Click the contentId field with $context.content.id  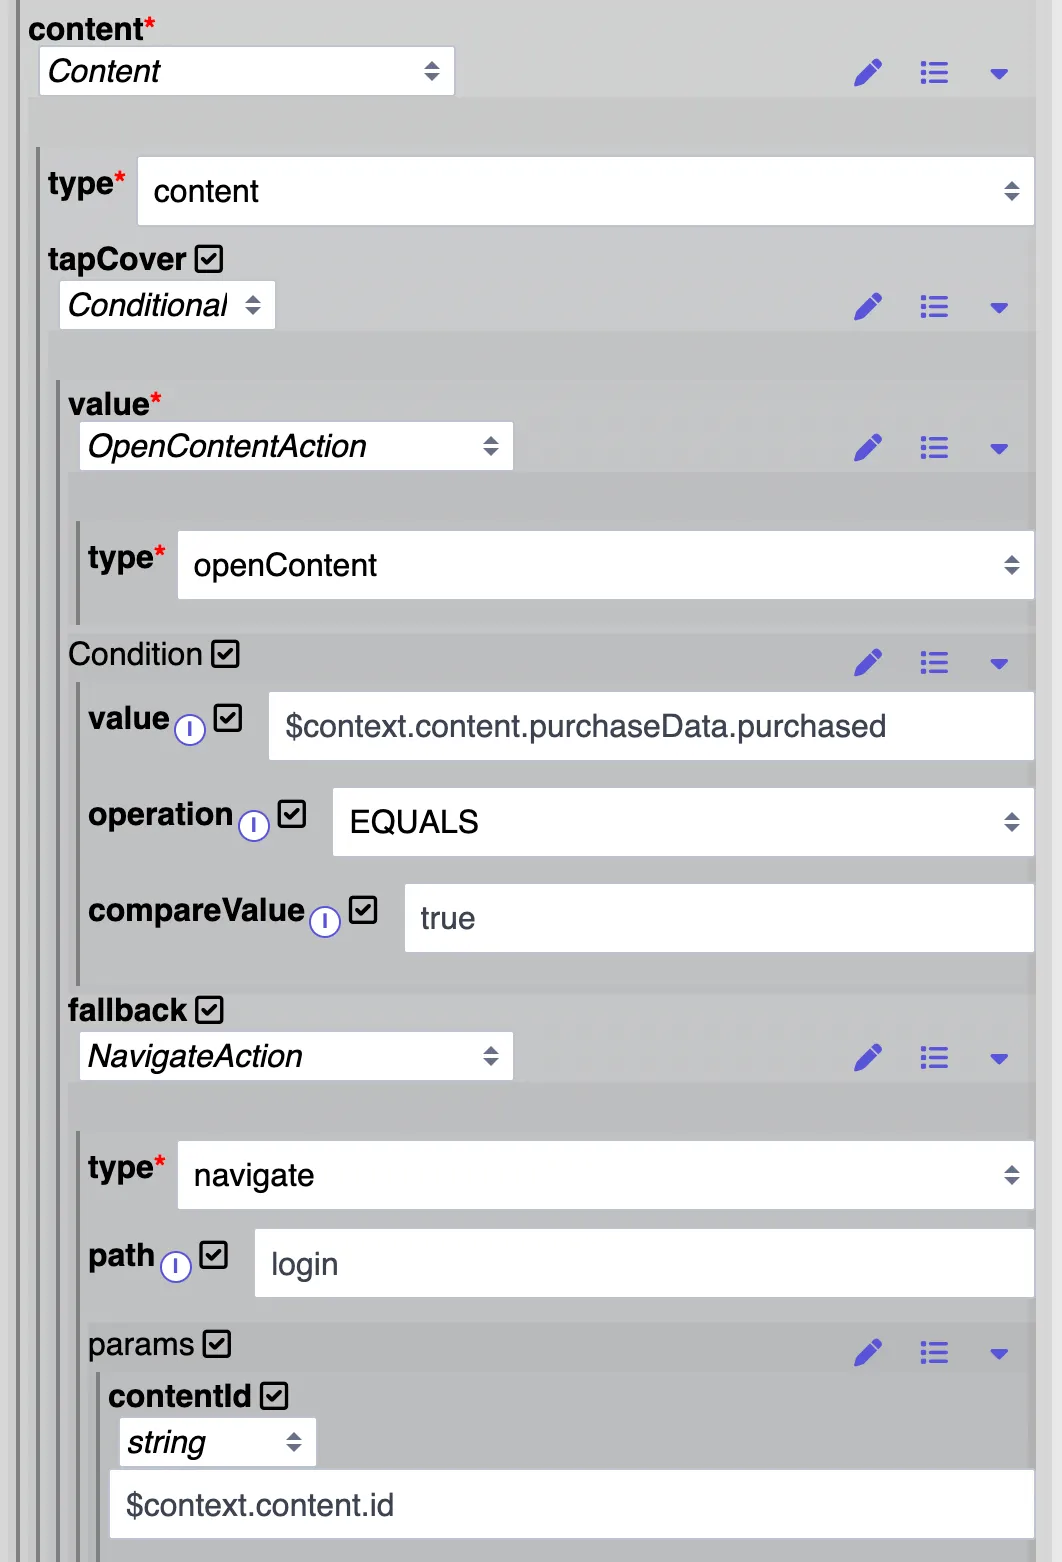point(572,1504)
